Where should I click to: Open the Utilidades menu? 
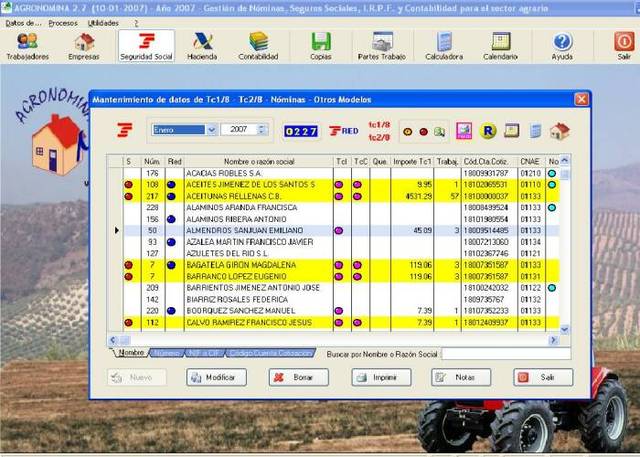[x=103, y=23]
